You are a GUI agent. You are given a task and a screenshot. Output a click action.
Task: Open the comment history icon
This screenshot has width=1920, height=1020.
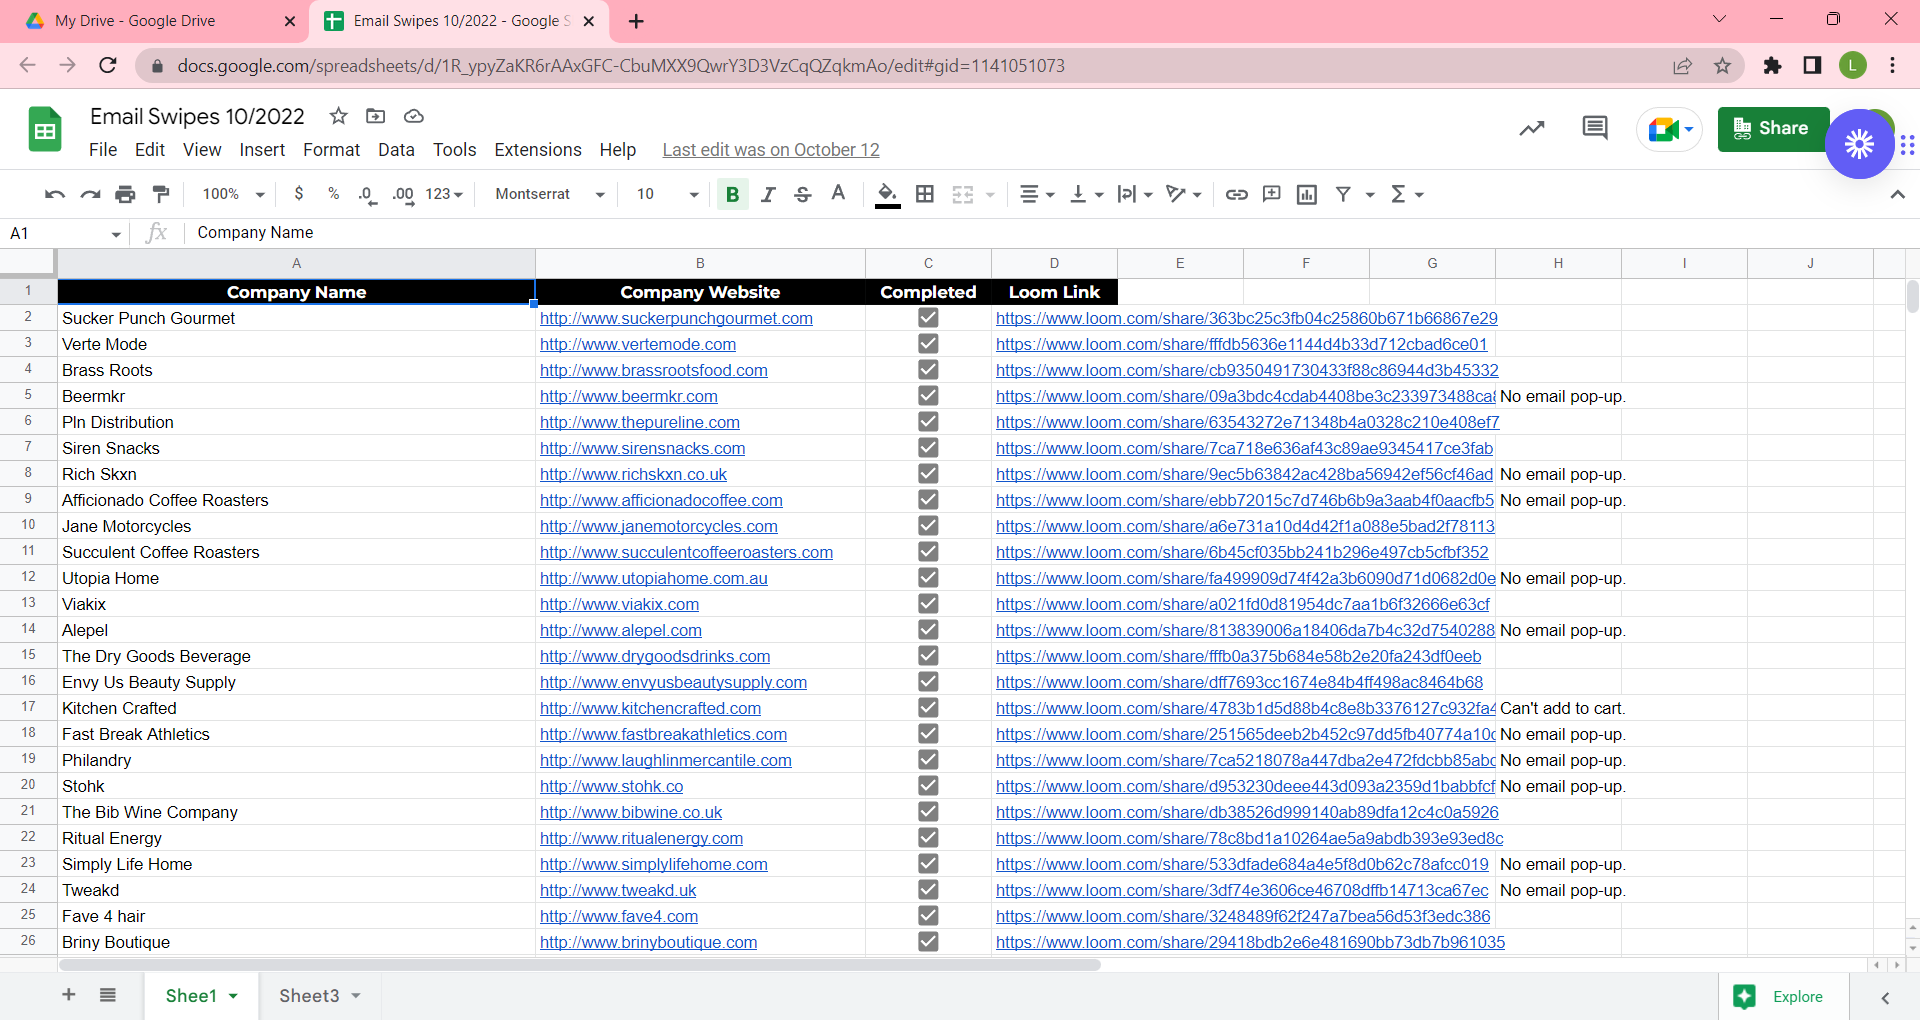[x=1595, y=128]
